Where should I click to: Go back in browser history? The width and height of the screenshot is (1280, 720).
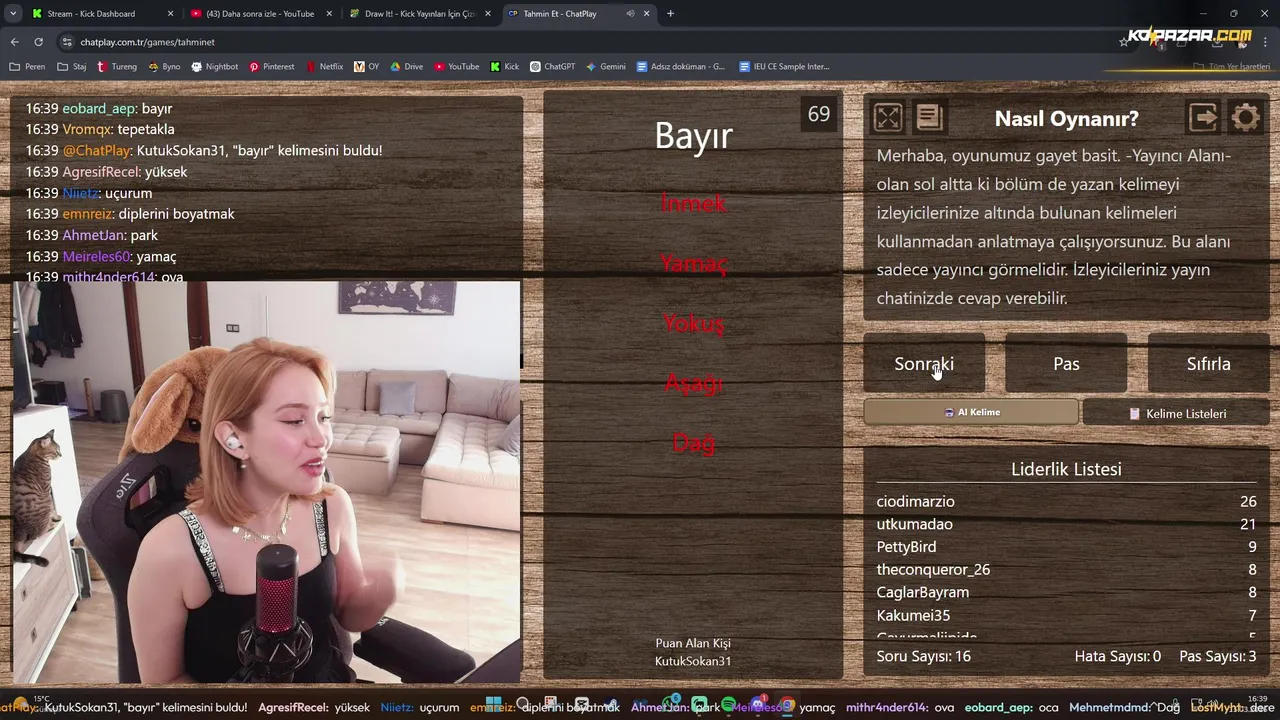pos(14,42)
